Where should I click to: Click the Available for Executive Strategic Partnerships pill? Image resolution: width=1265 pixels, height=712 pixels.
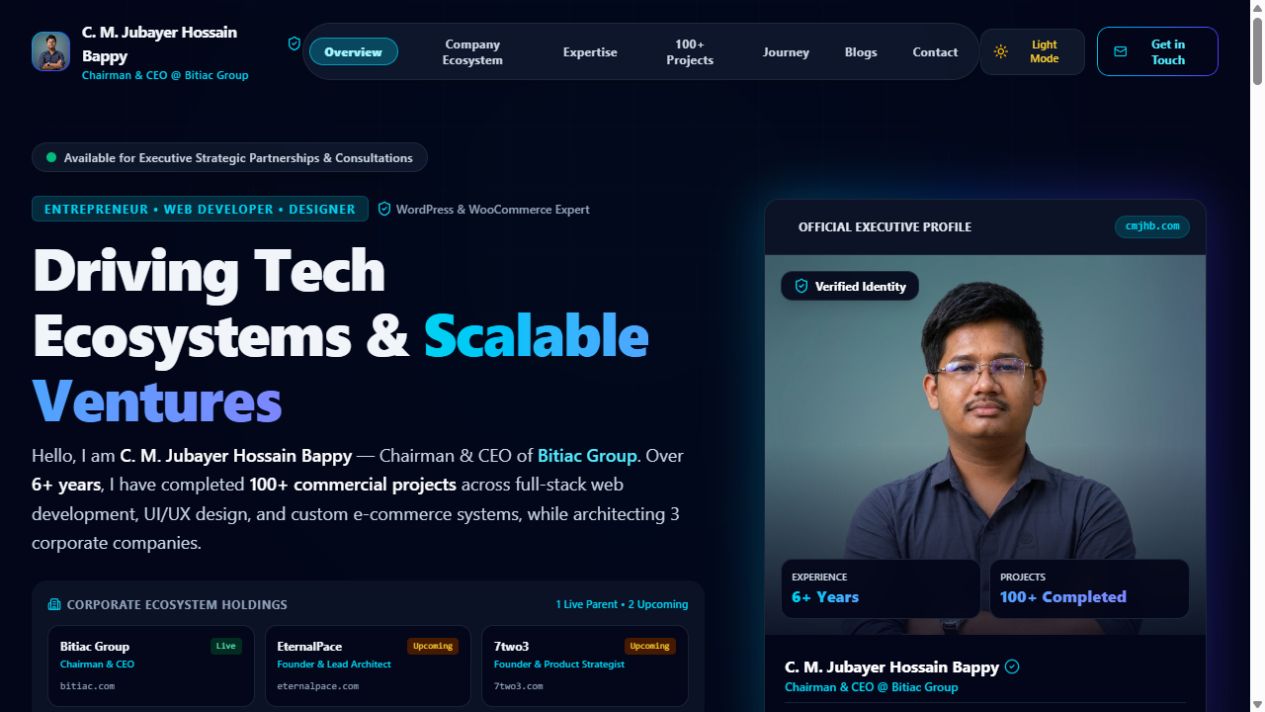[230, 157]
